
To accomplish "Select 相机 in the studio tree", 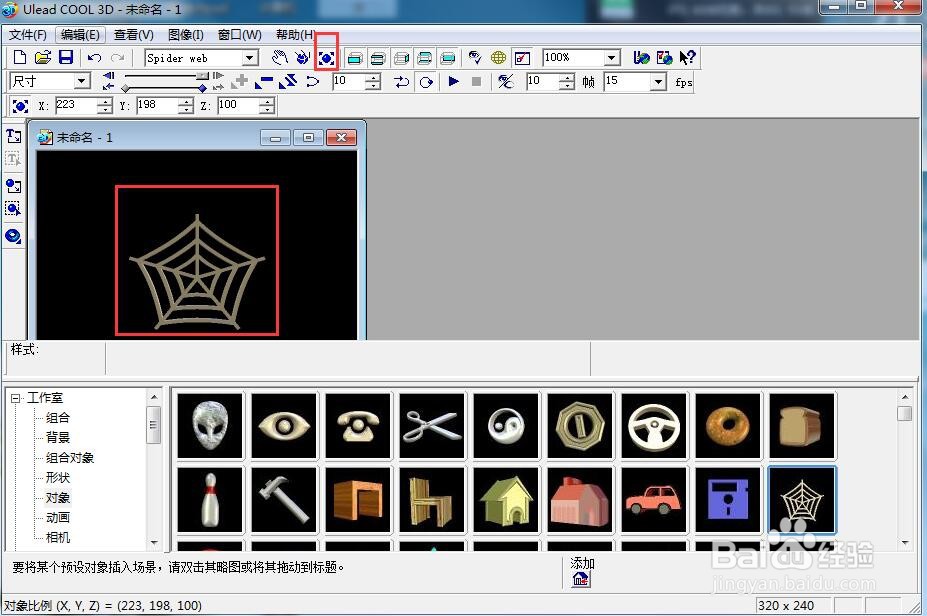I will 58,537.
